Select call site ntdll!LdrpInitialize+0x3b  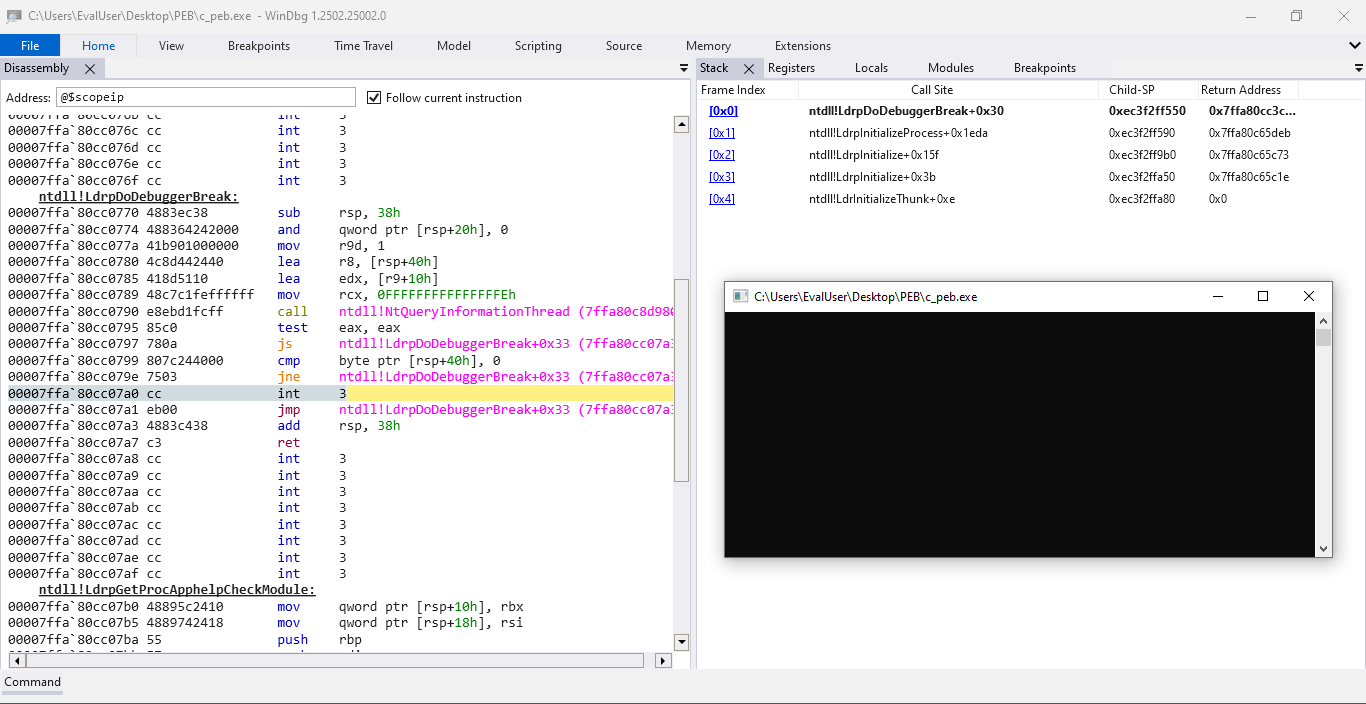point(872,177)
